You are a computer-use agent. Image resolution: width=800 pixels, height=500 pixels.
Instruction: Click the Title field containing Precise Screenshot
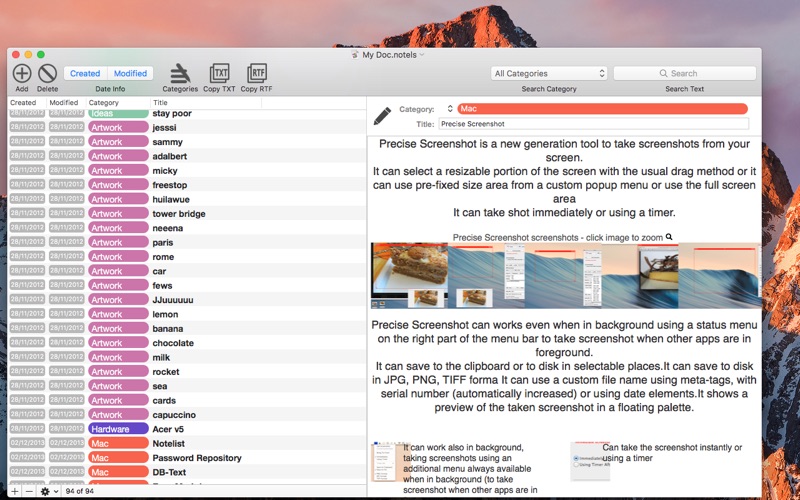(593, 124)
